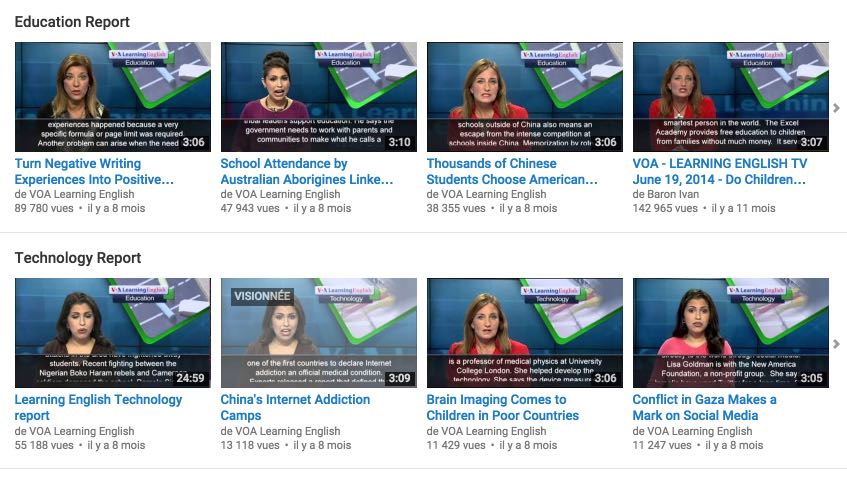Open Brain Imaging video thumbnail
This screenshot has height=478, width=847.
click(525, 333)
